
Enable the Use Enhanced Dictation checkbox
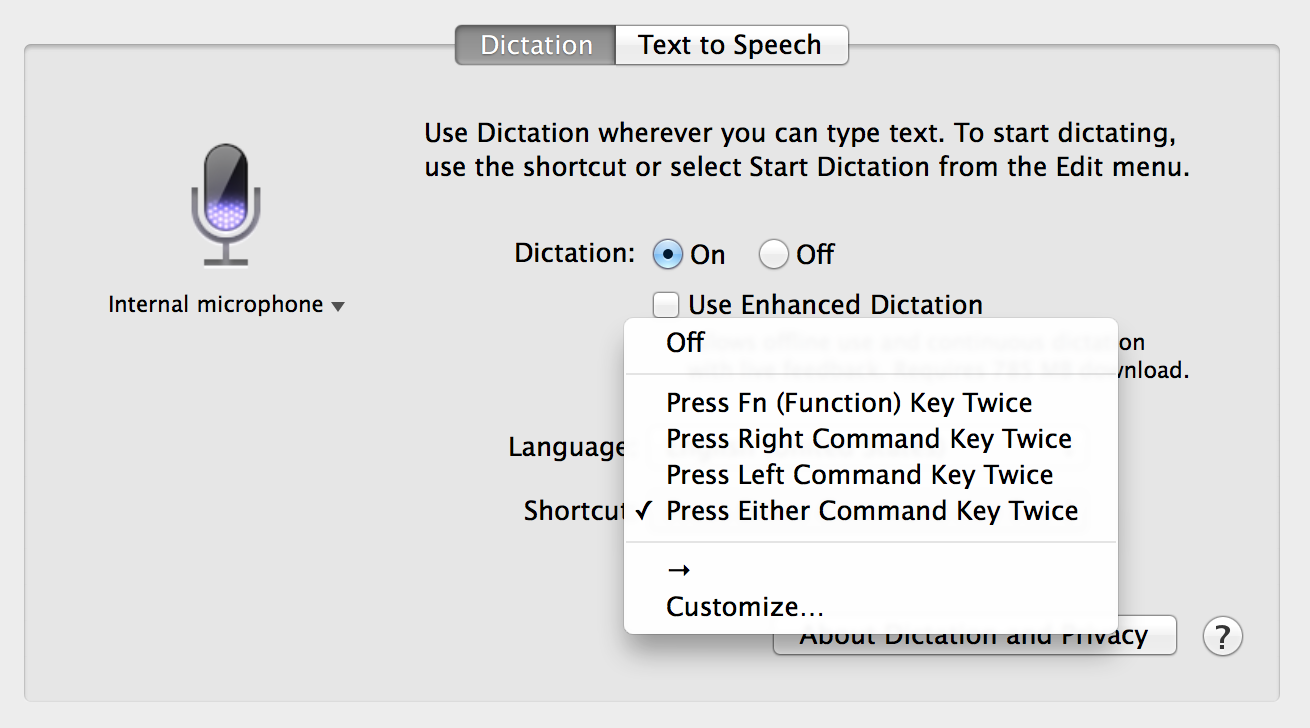click(x=666, y=304)
